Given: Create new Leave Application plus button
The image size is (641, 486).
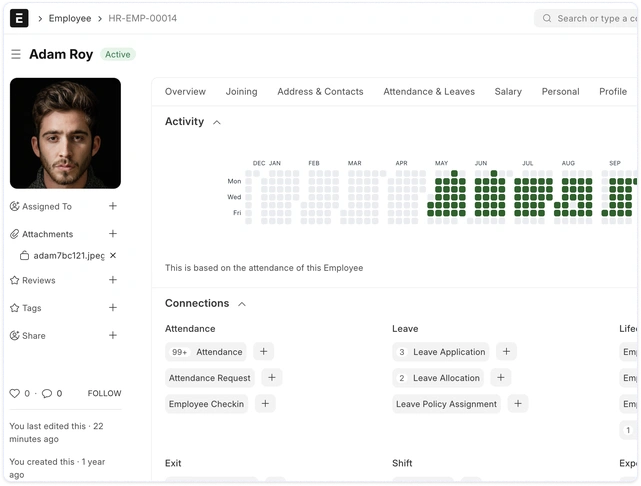Looking at the screenshot, I should click(506, 352).
